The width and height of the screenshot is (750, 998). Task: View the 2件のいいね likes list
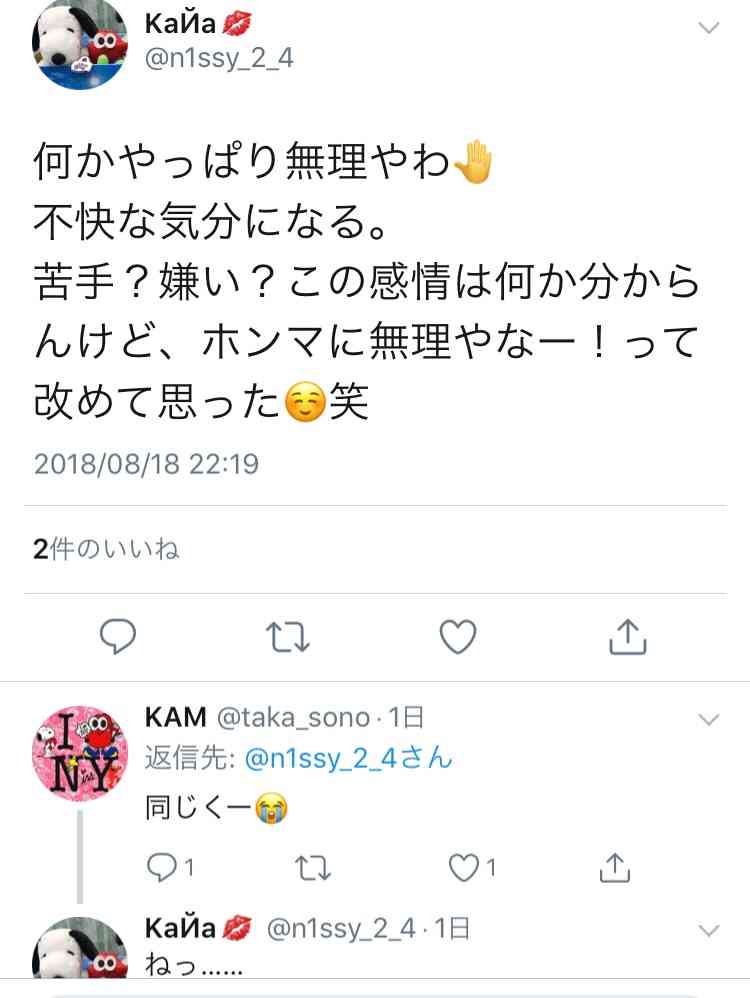(106, 549)
